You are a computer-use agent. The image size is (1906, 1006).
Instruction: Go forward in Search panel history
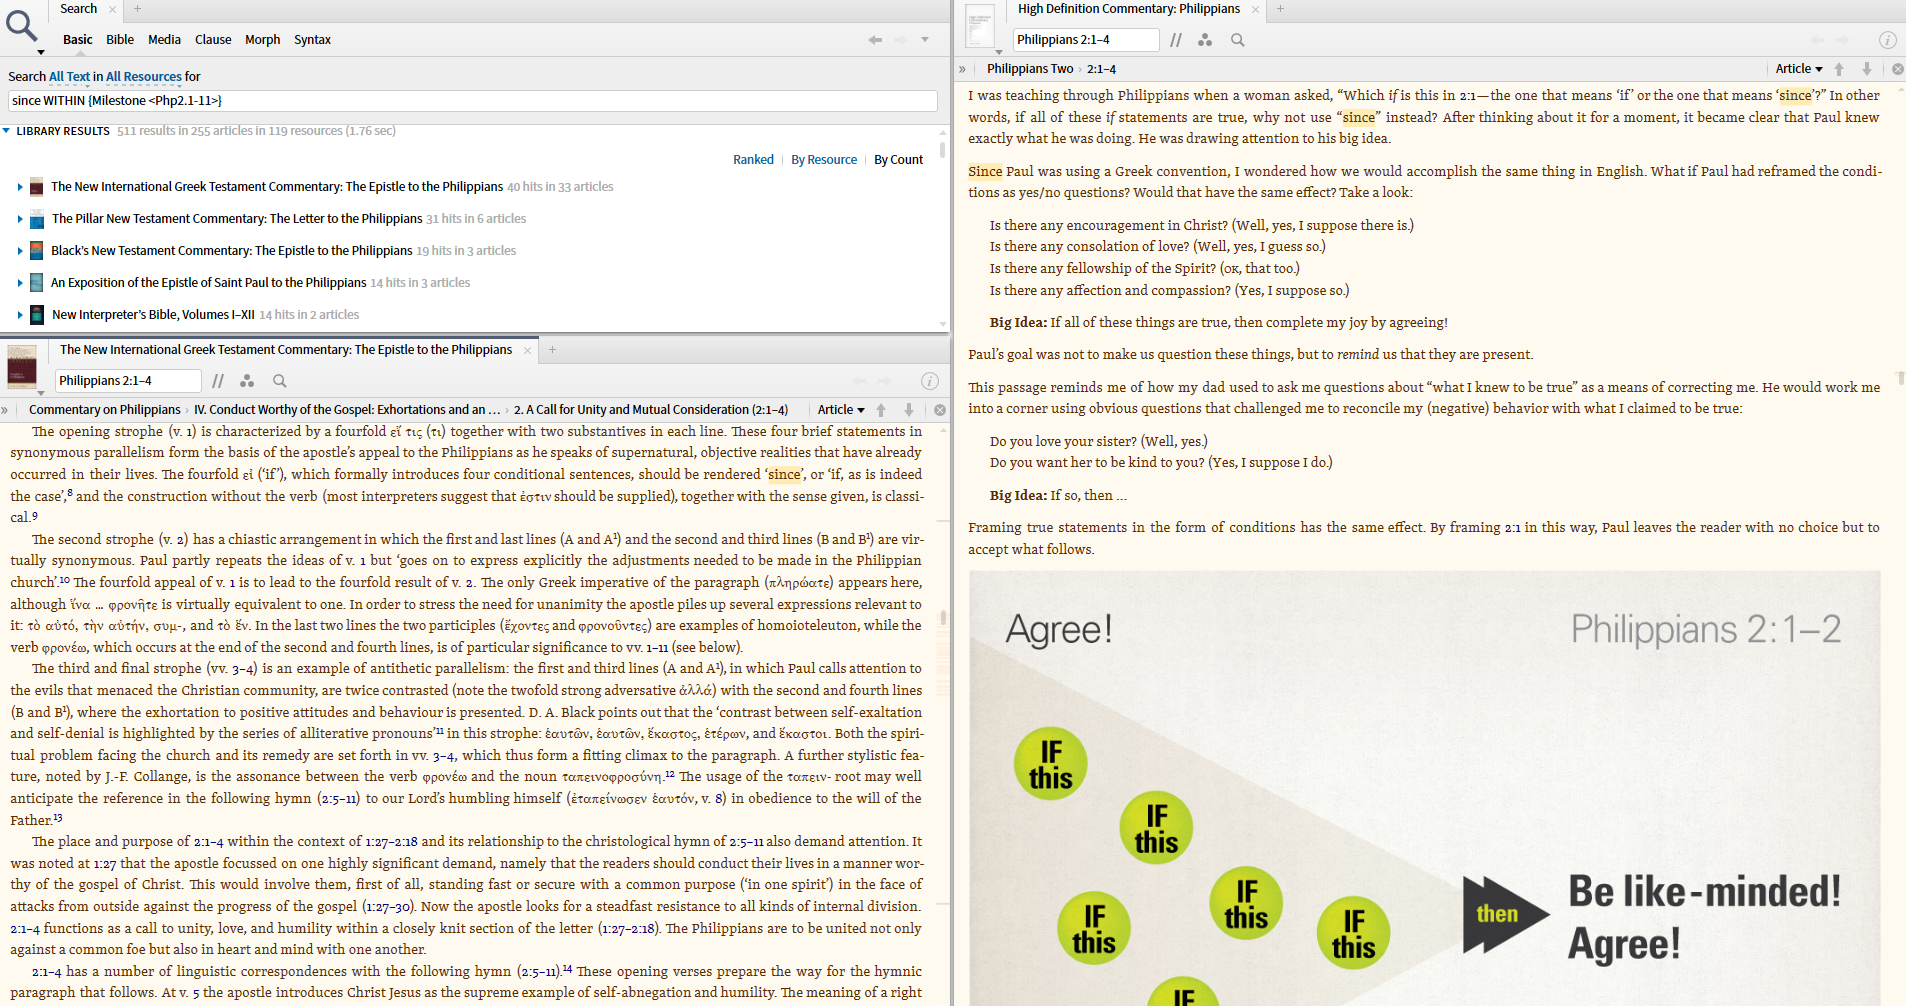tap(901, 40)
